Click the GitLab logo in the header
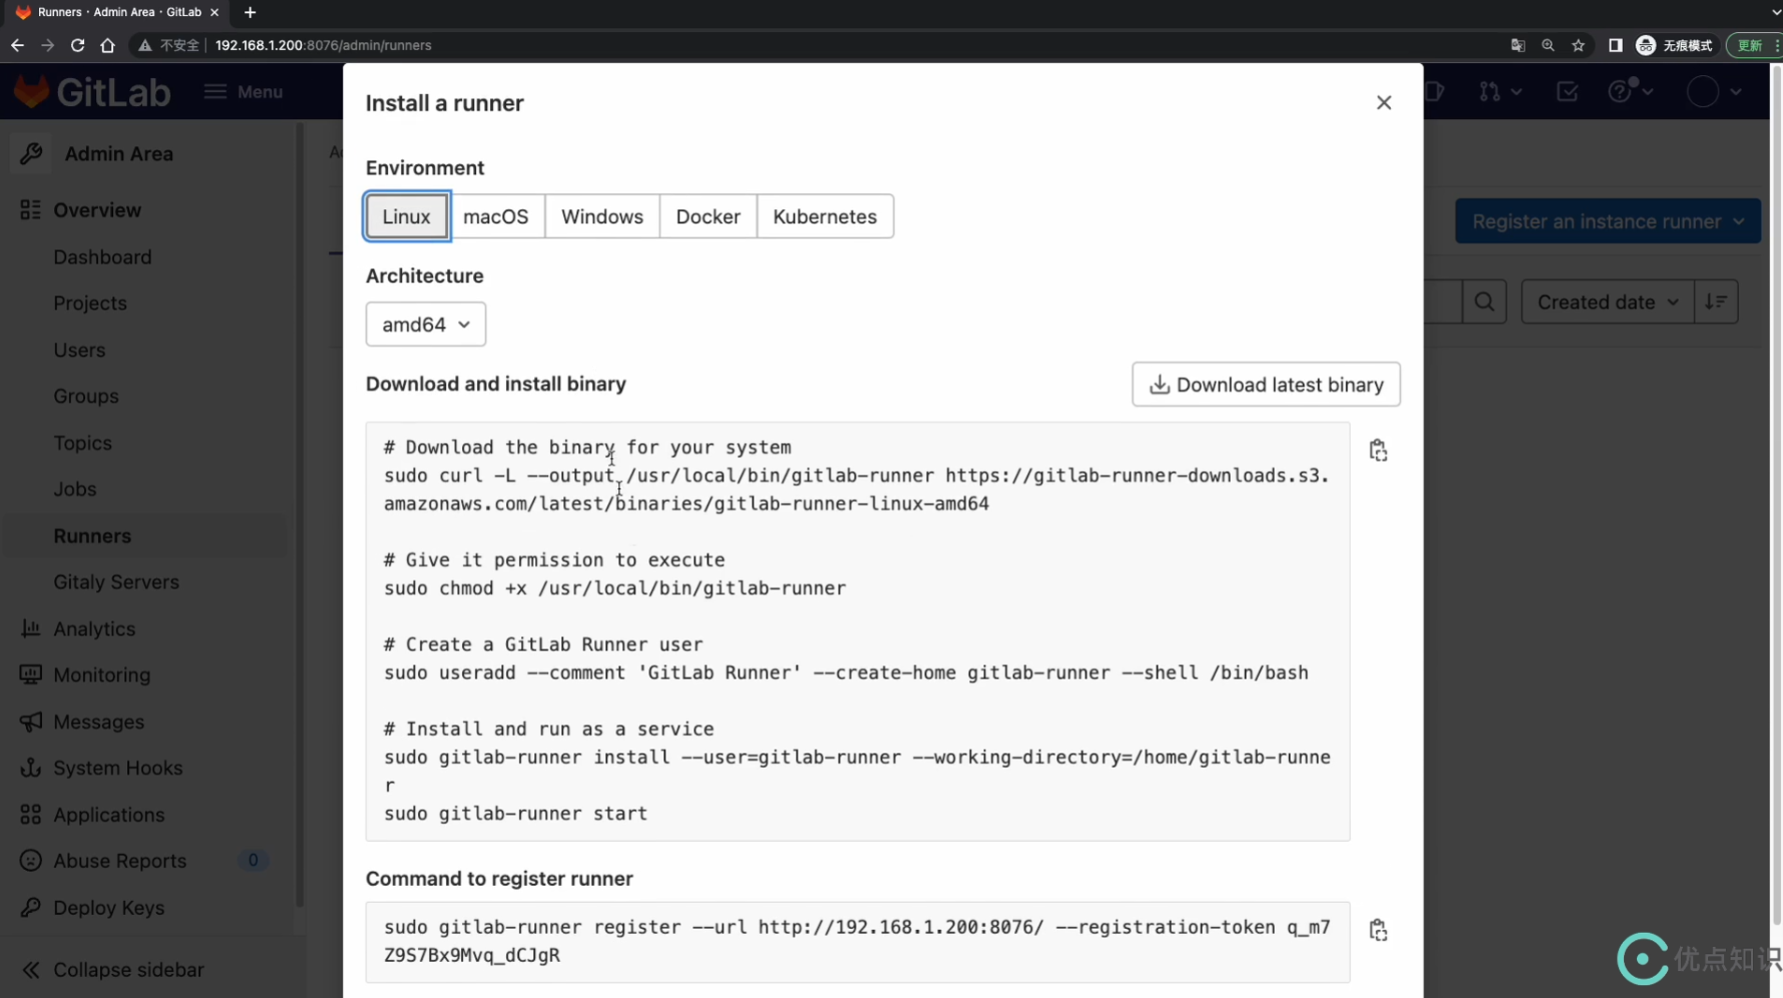Screen dimensions: 1783x998 point(92,92)
